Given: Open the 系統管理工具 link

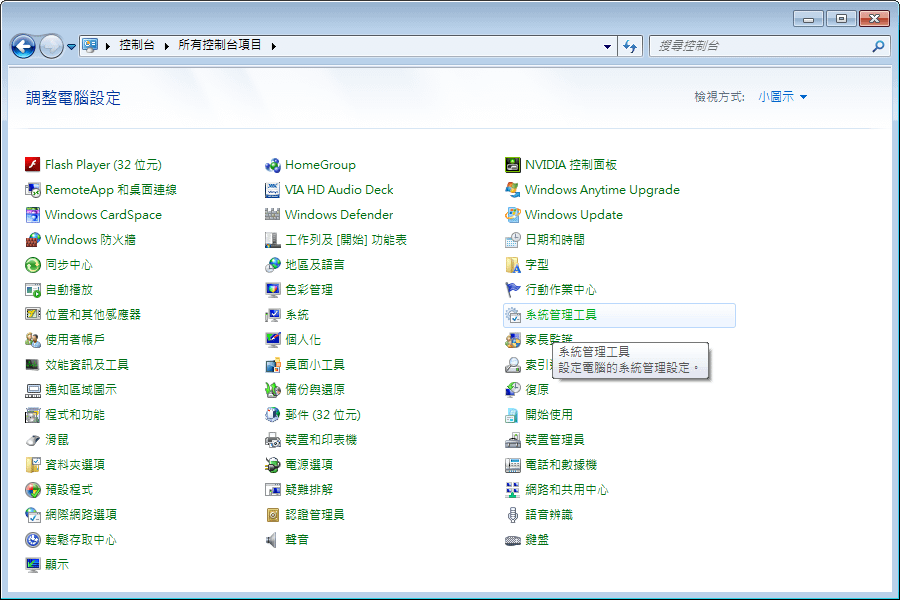Looking at the screenshot, I should [x=561, y=315].
